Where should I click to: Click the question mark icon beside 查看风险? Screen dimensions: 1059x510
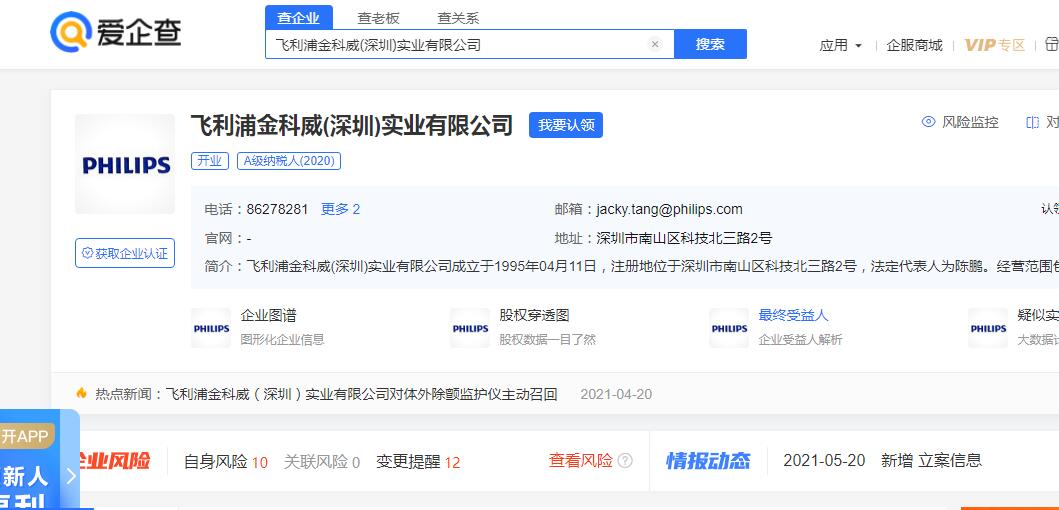[x=625, y=461]
